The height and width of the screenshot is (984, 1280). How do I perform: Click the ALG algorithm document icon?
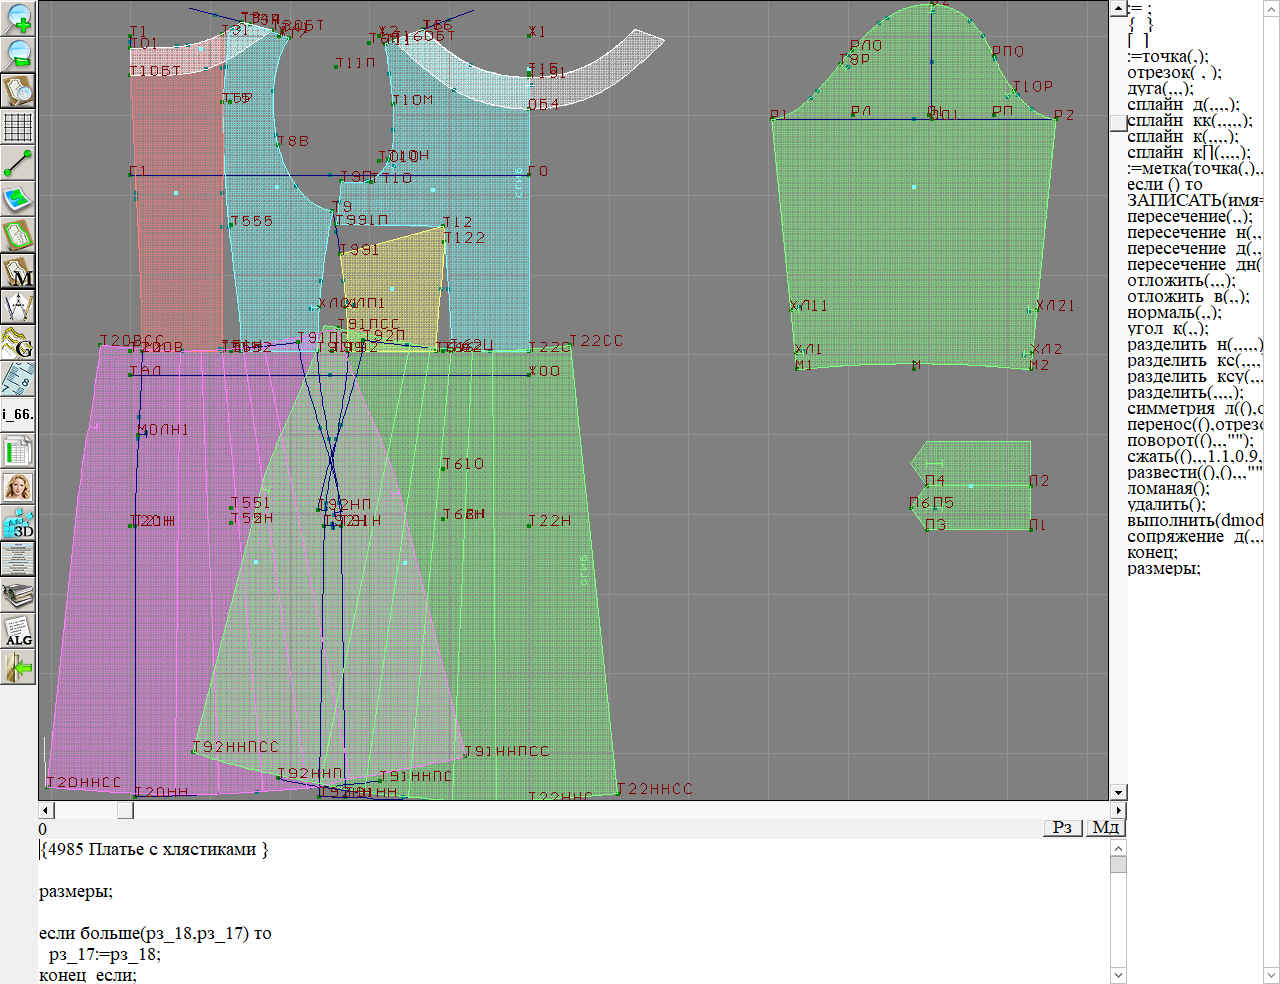19,631
